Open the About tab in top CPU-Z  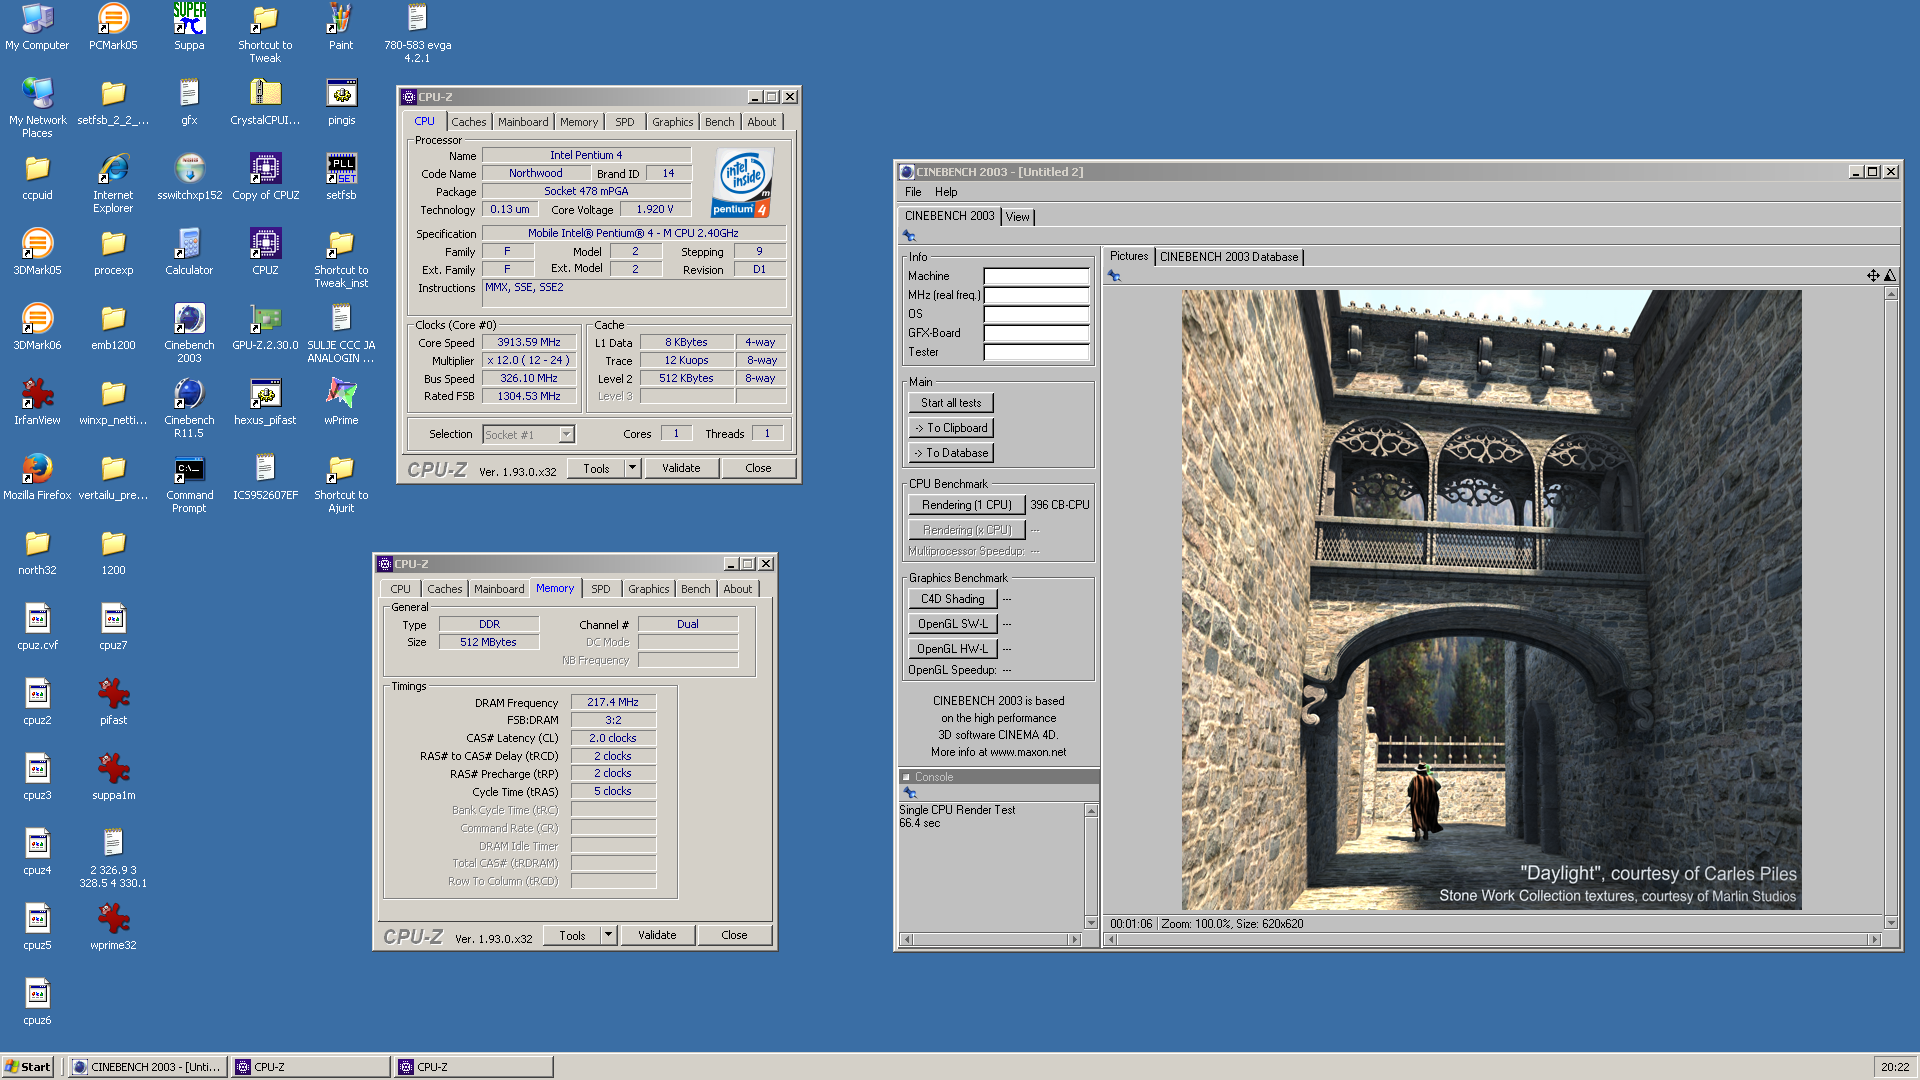pyautogui.click(x=761, y=122)
